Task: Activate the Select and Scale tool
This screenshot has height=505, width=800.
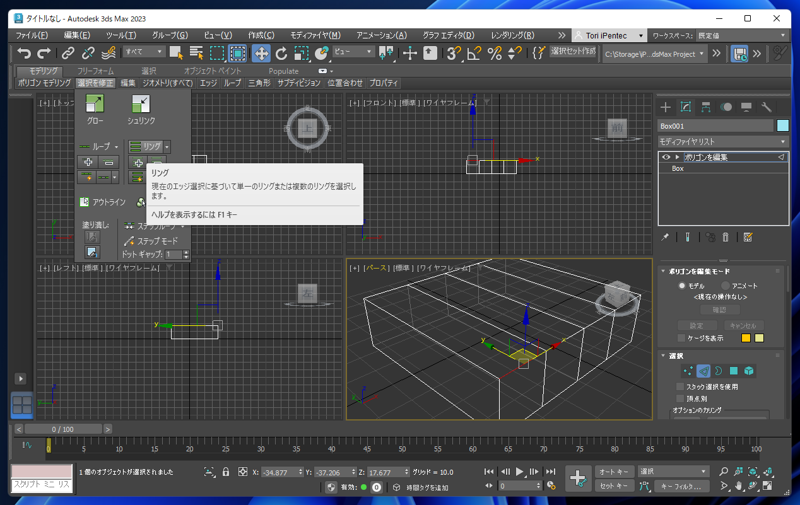Action: [x=302, y=53]
